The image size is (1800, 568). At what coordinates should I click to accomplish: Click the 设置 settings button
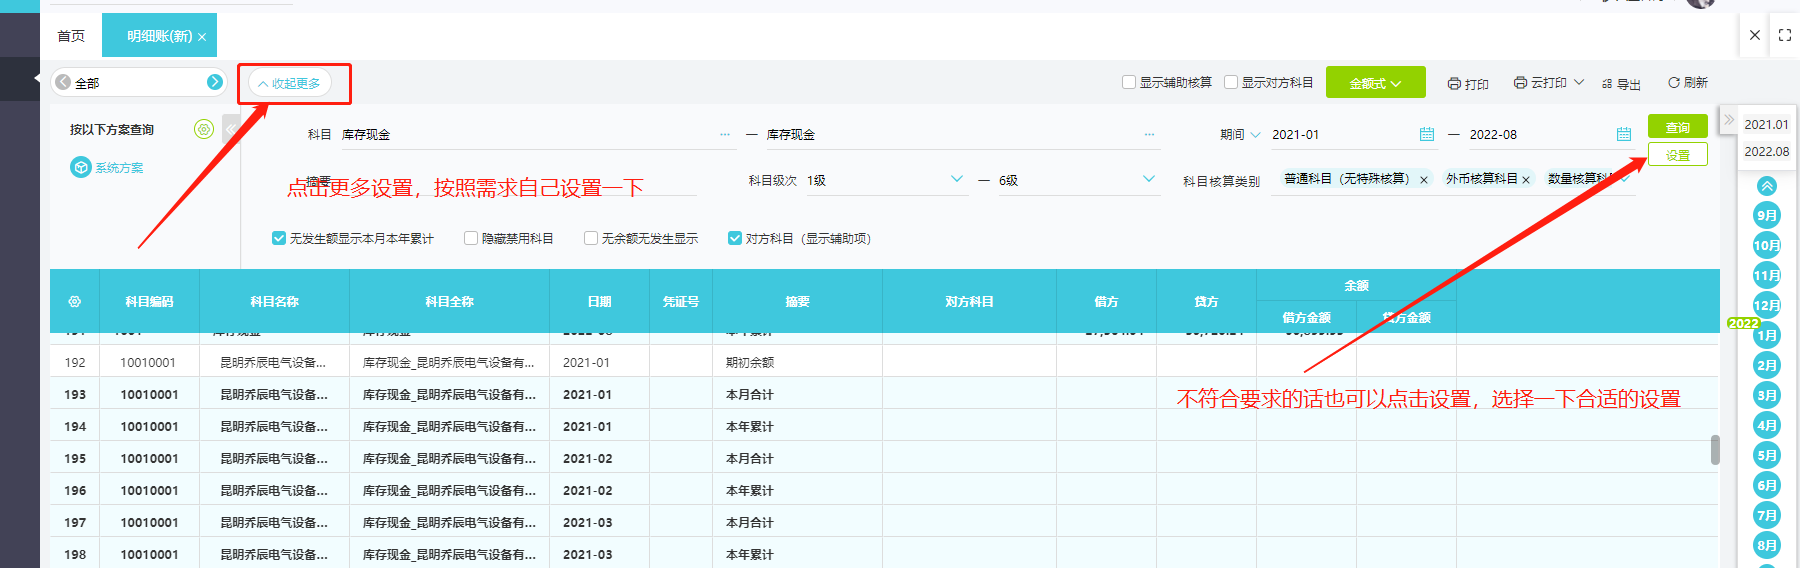pyautogui.click(x=1678, y=155)
